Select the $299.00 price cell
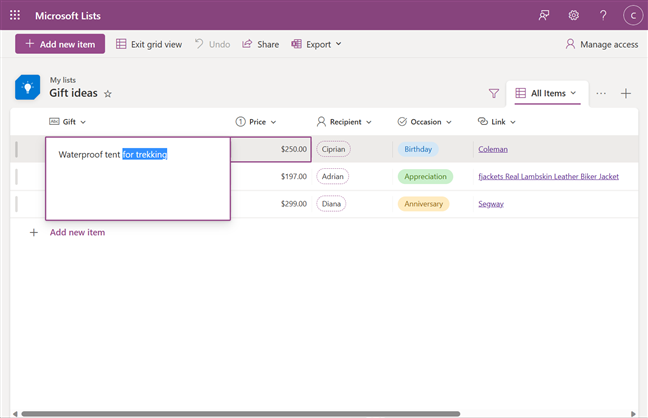The width and height of the screenshot is (648, 418). tap(271, 204)
